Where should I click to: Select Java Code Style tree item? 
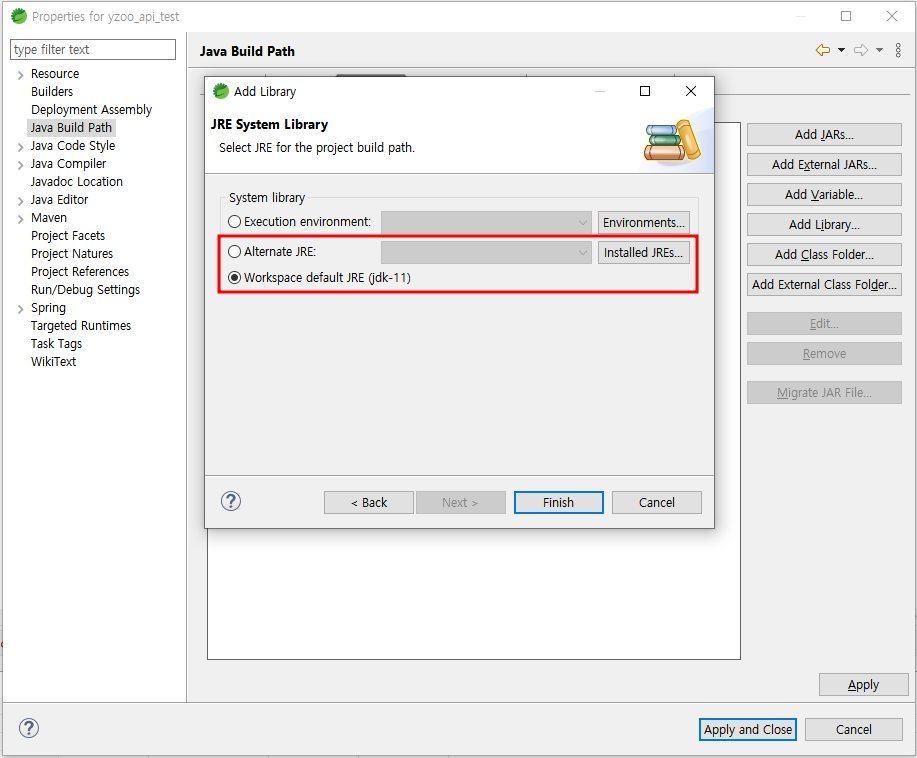(x=73, y=146)
